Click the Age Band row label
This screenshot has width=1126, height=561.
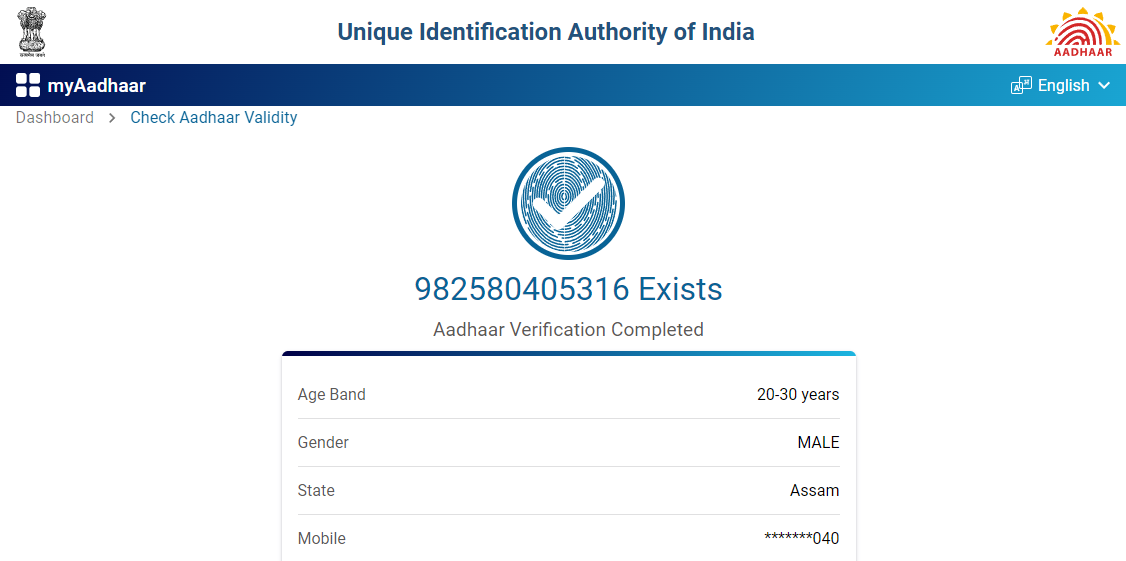pyautogui.click(x=332, y=395)
